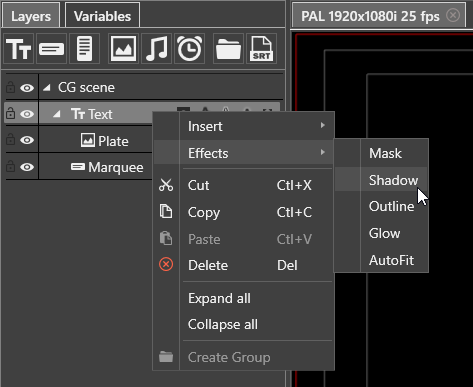The height and width of the screenshot is (387, 473).
Task: Select the PAL 1920x1080i 25 fps tab
Action: tap(370, 16)
